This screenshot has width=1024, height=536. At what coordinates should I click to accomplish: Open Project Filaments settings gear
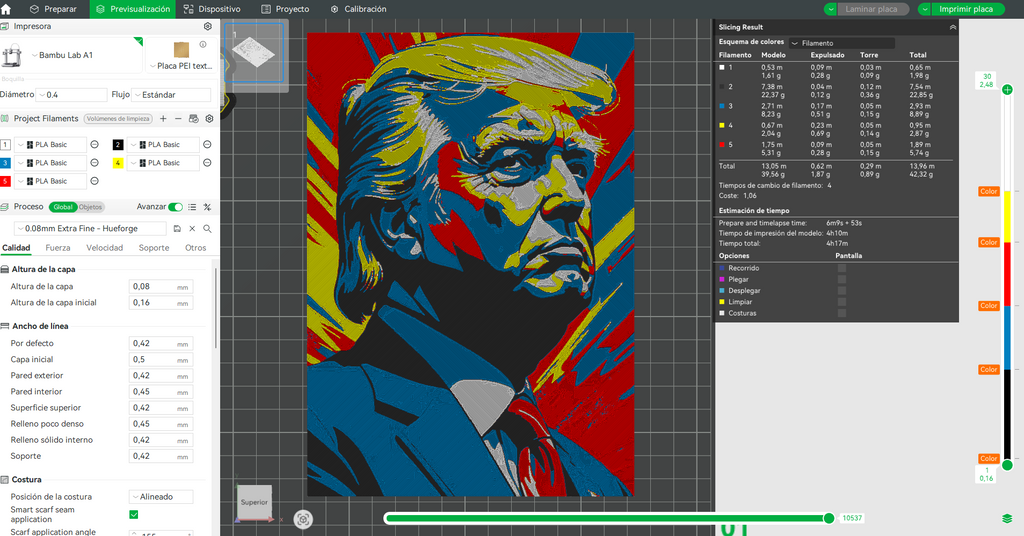[209, 119]
